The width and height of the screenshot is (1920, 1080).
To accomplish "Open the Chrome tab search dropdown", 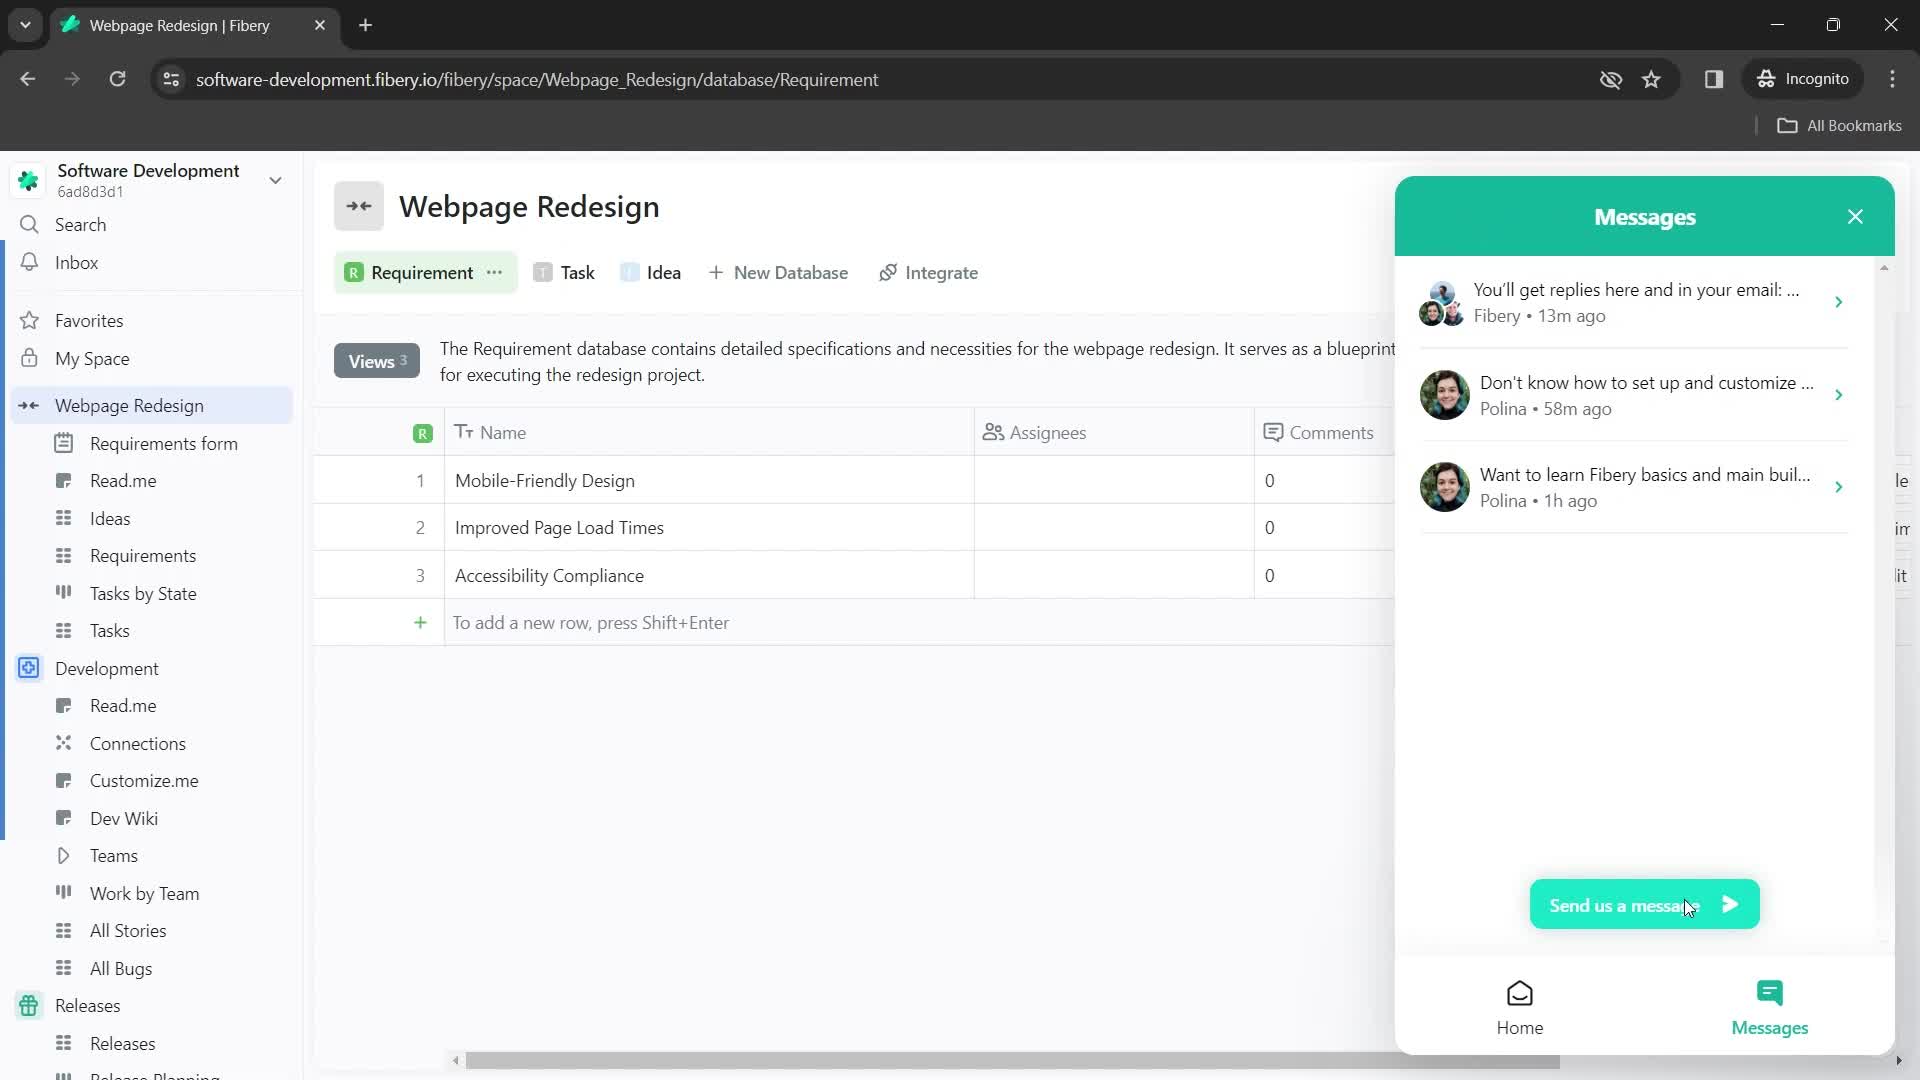I will 25,25.
